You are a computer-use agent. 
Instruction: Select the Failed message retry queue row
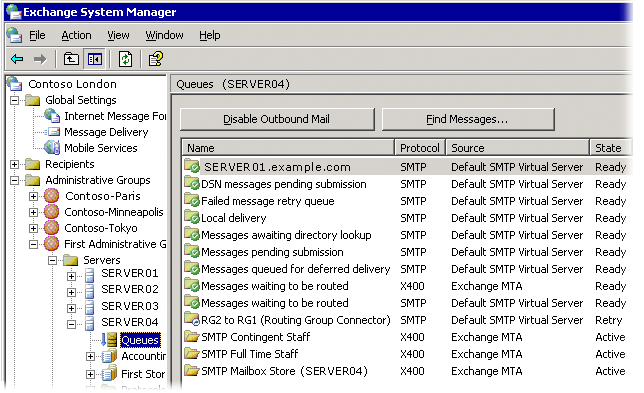point(407,201)
